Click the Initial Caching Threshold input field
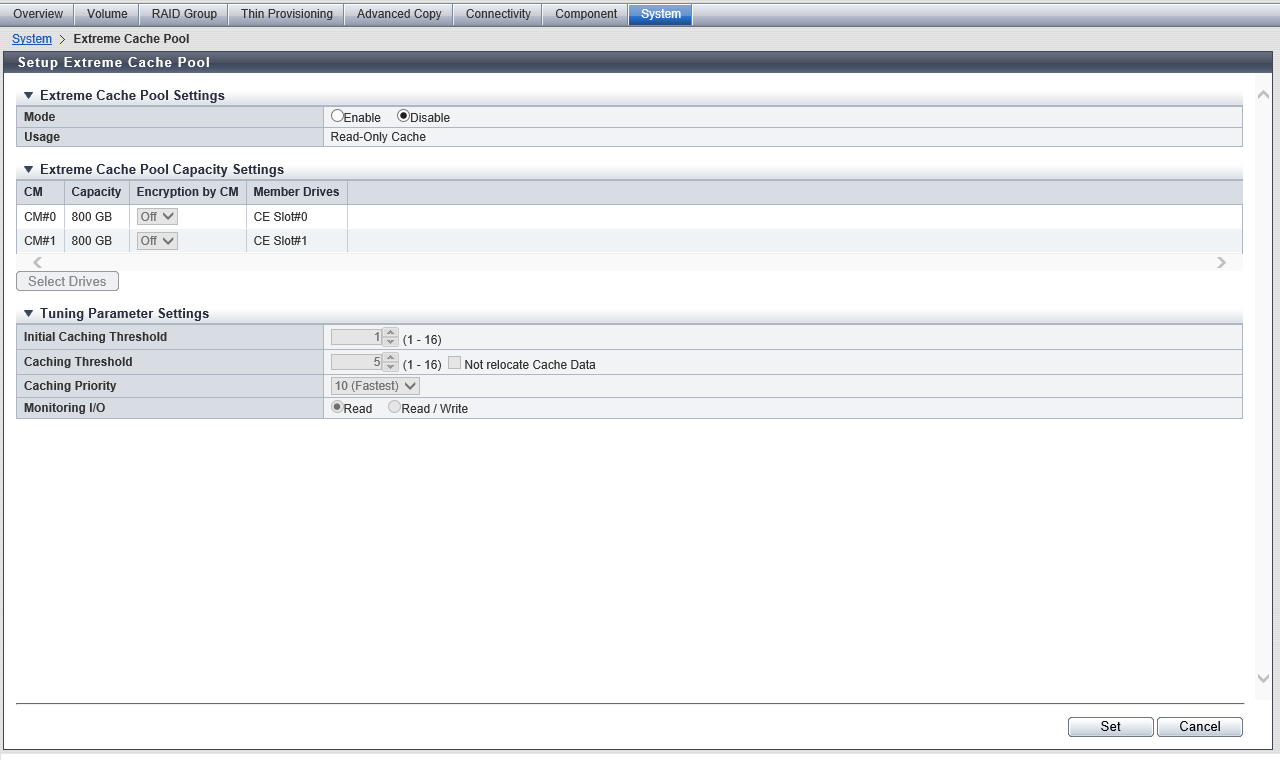1280x760 pixels. 357,338
